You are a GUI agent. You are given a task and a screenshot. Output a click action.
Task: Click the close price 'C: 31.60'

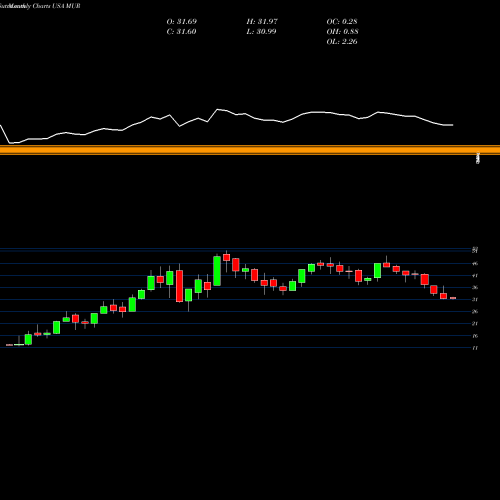tap(181, 32)
